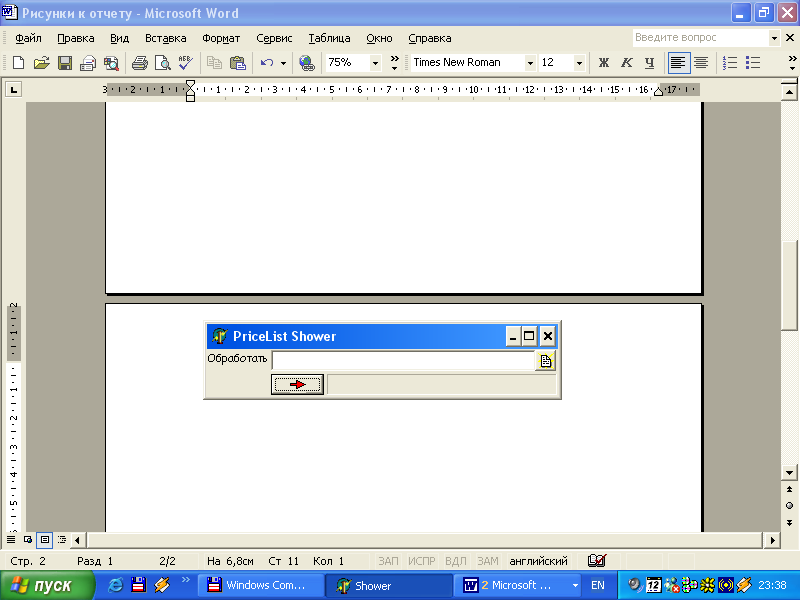The image size is (800, 600).
Task: Toggle Bold formatting (Ж)
Action: pyautogui.click(x=604, y=63)
